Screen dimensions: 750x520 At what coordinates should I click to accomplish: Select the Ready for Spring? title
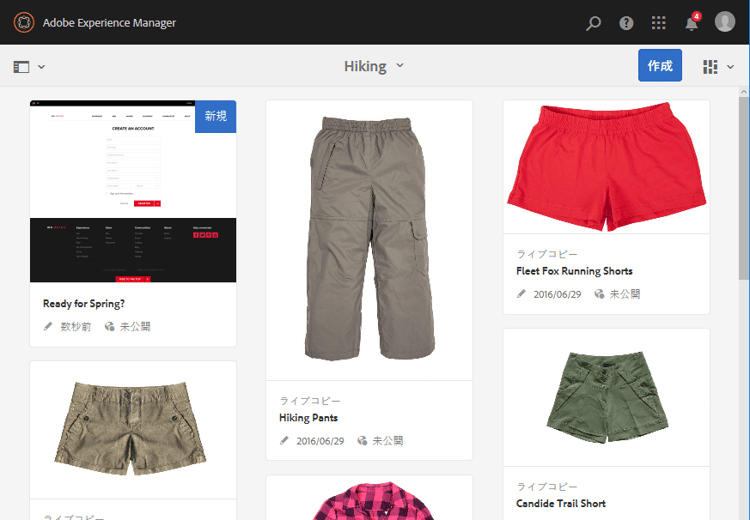[84, 304]
